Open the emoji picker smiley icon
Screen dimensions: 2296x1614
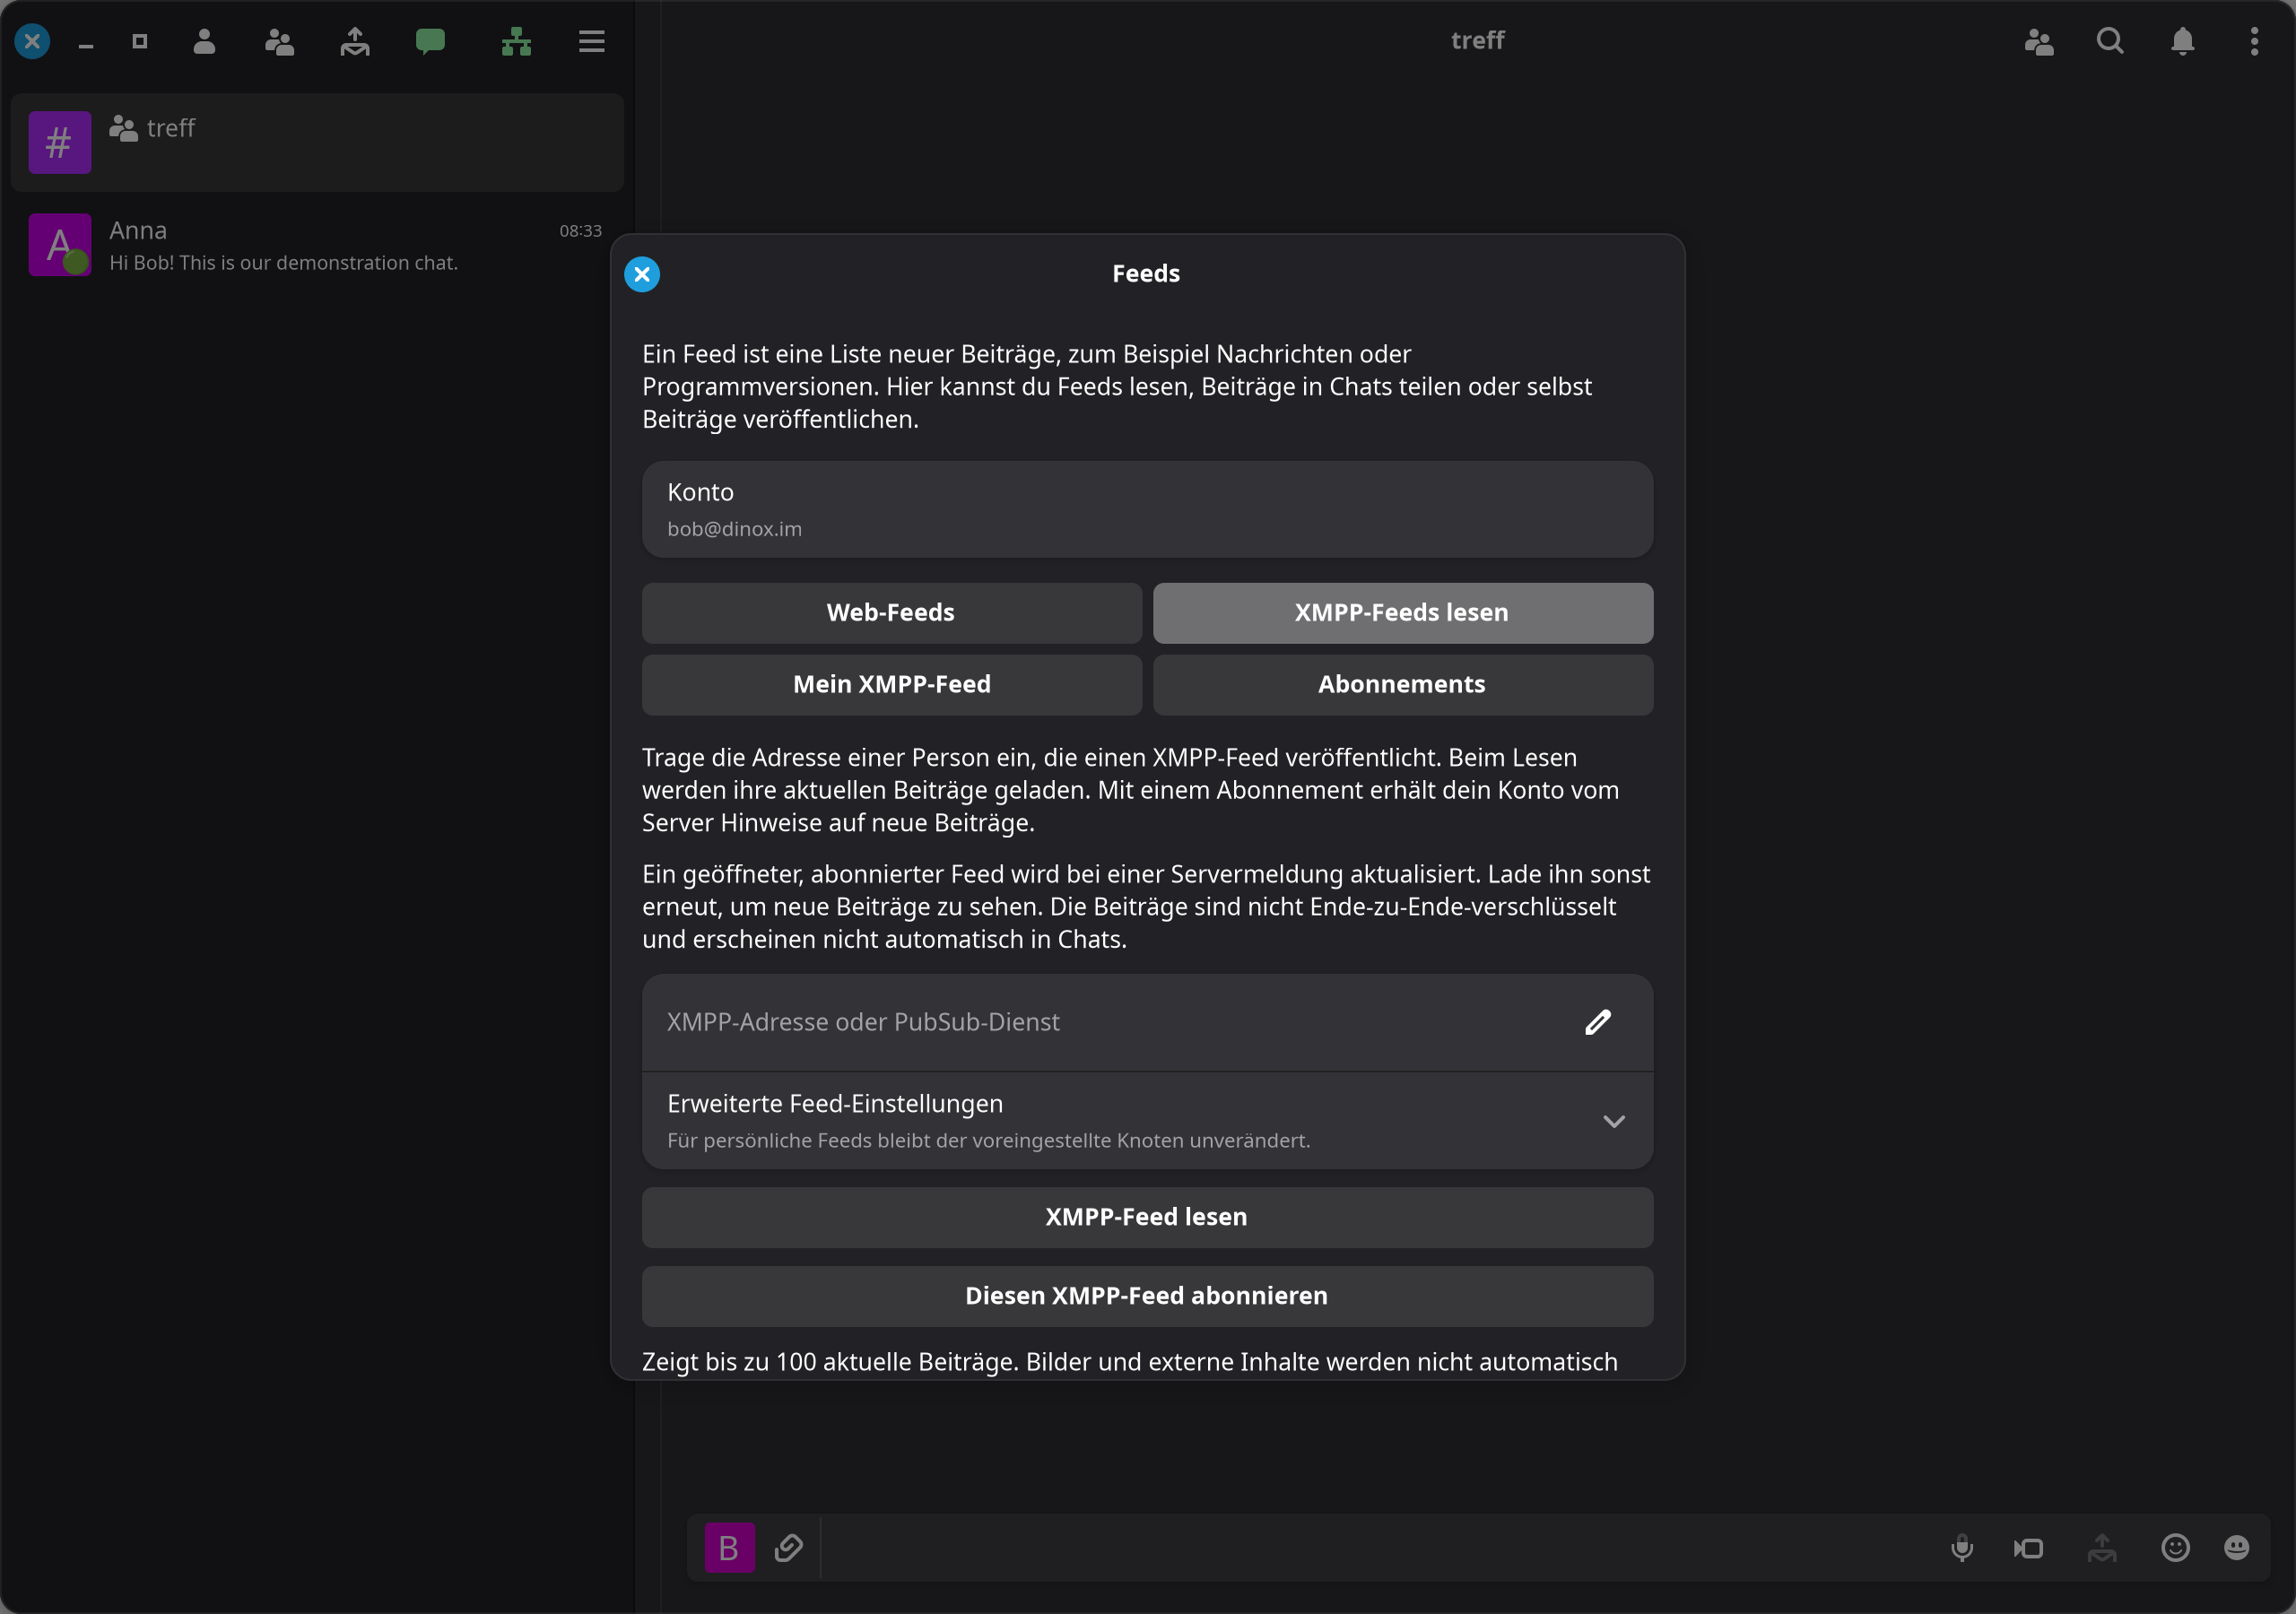coord(2176,1548)
